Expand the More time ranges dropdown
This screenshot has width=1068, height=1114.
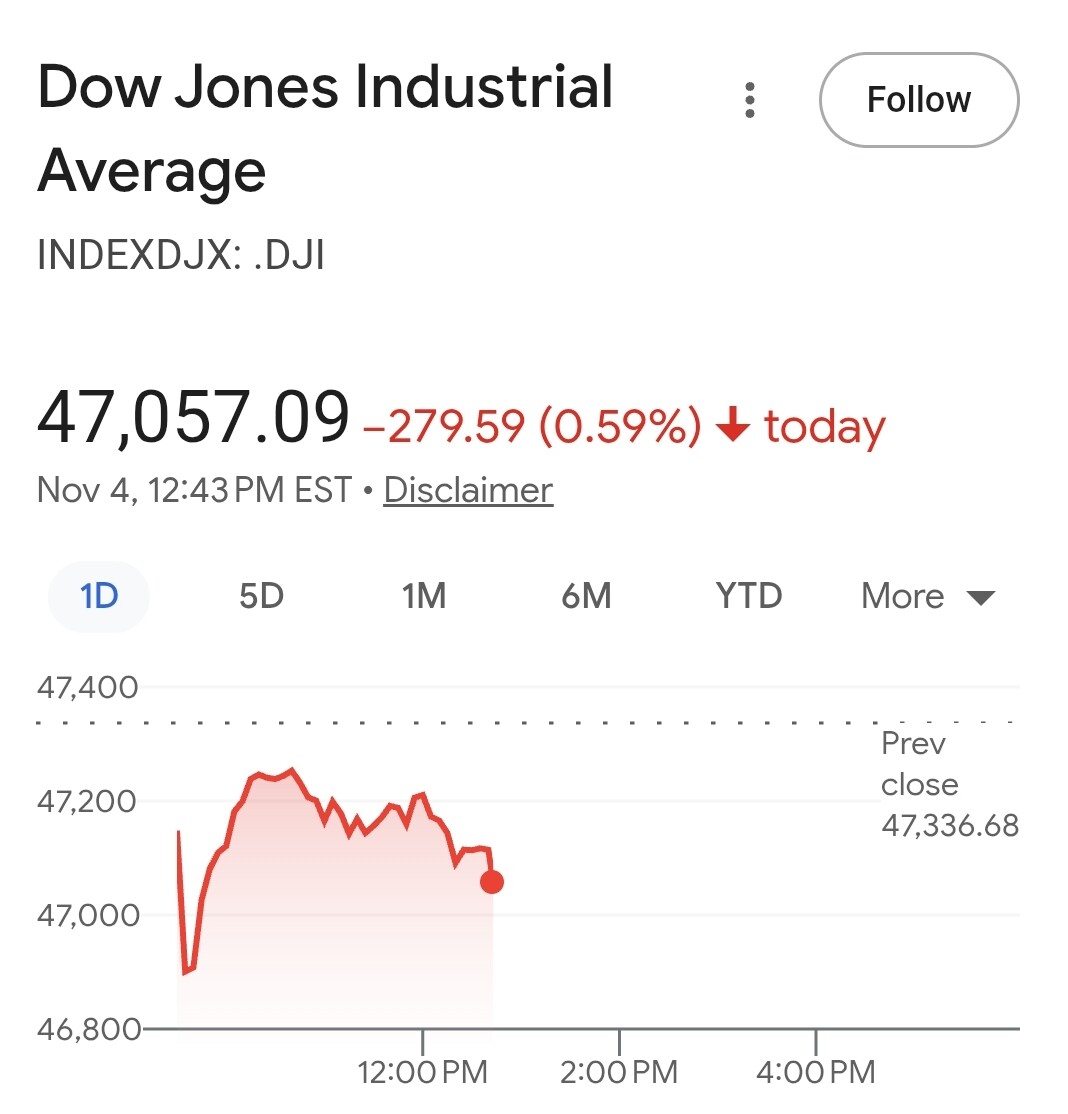click(927, 596)
